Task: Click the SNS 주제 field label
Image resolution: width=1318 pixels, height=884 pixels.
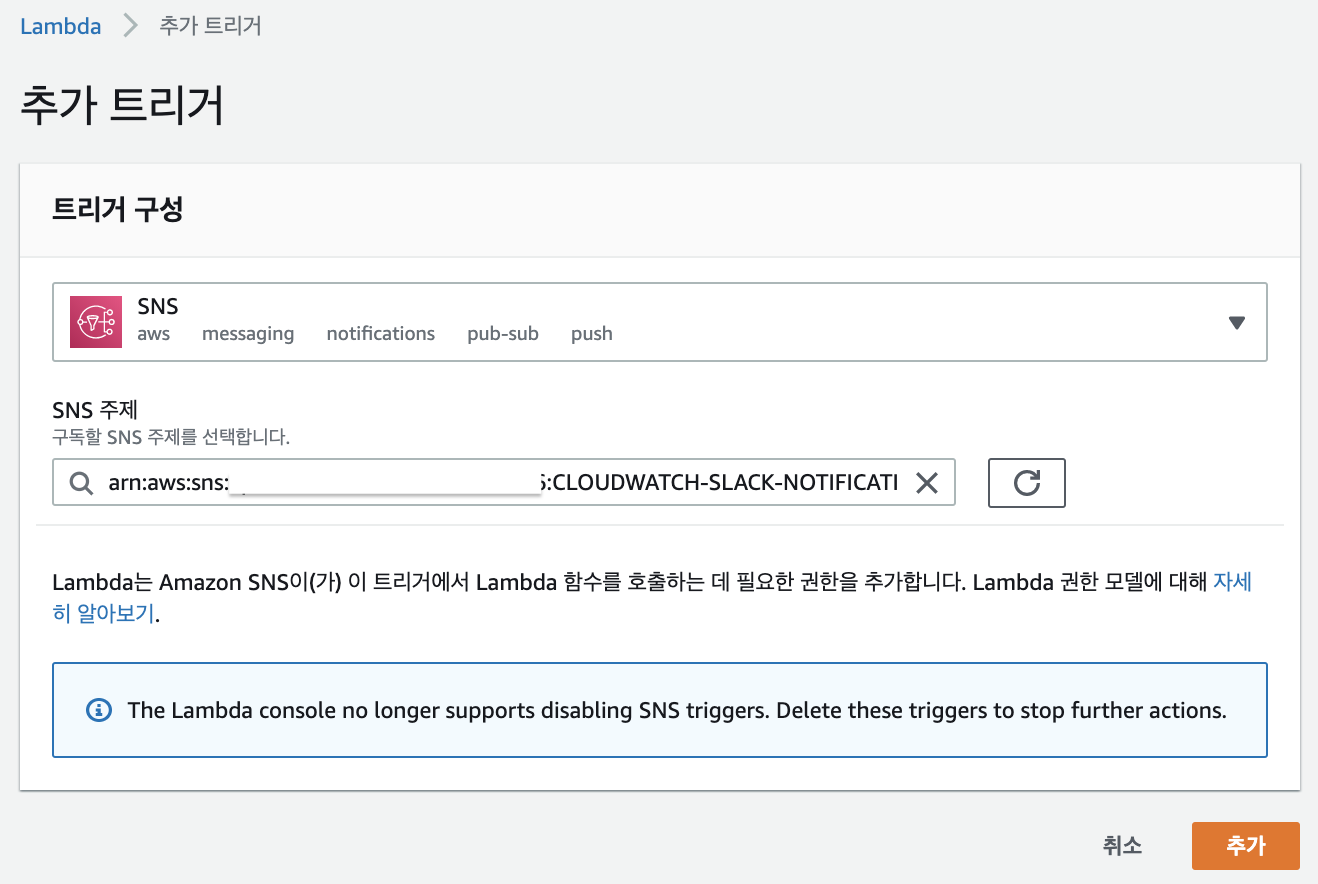Action: [95, 410]
